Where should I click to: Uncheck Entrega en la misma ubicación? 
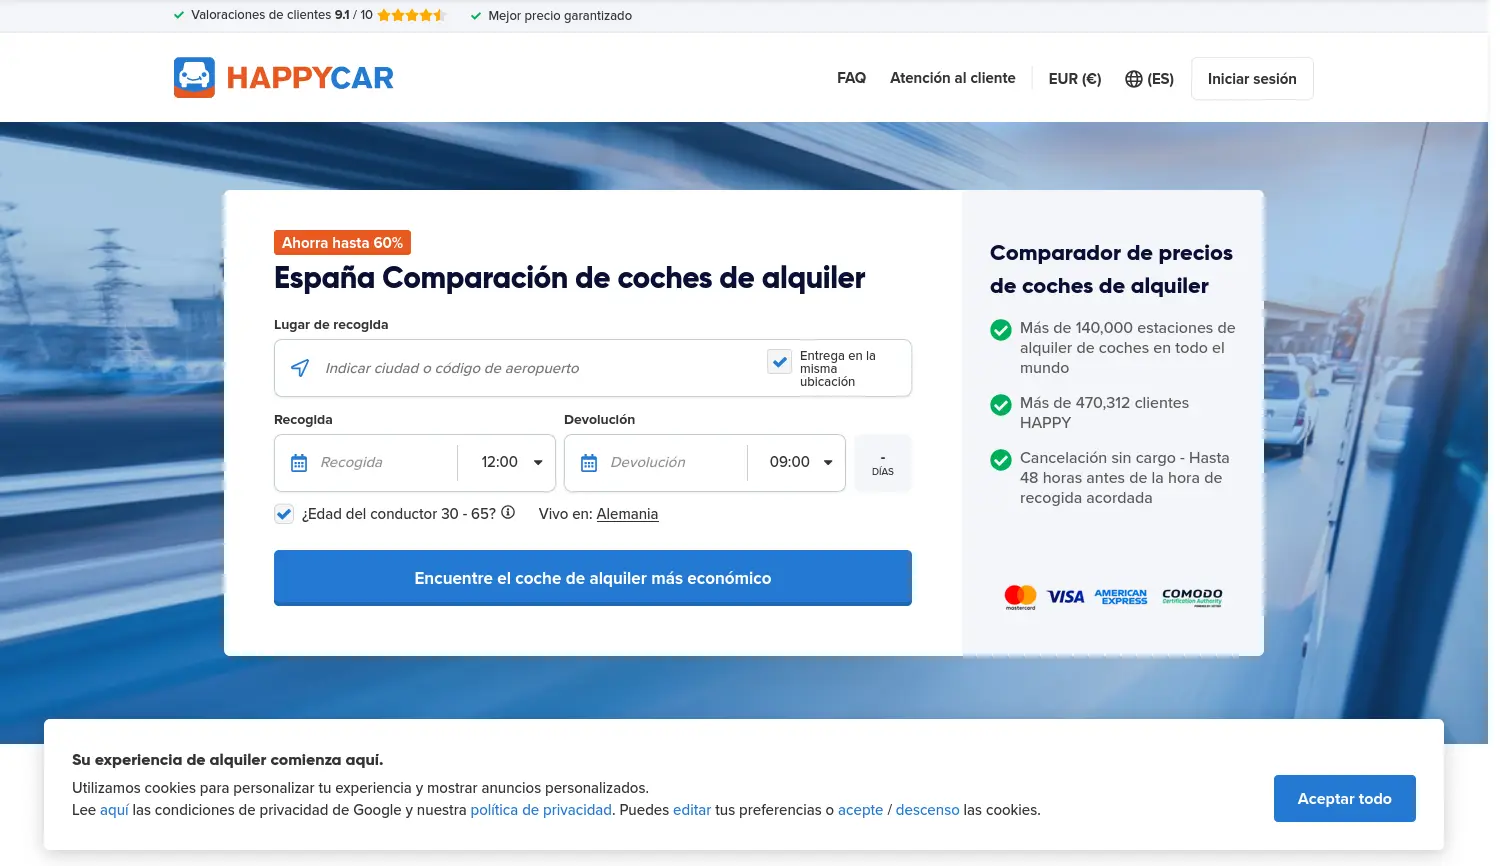click(779, 362)
